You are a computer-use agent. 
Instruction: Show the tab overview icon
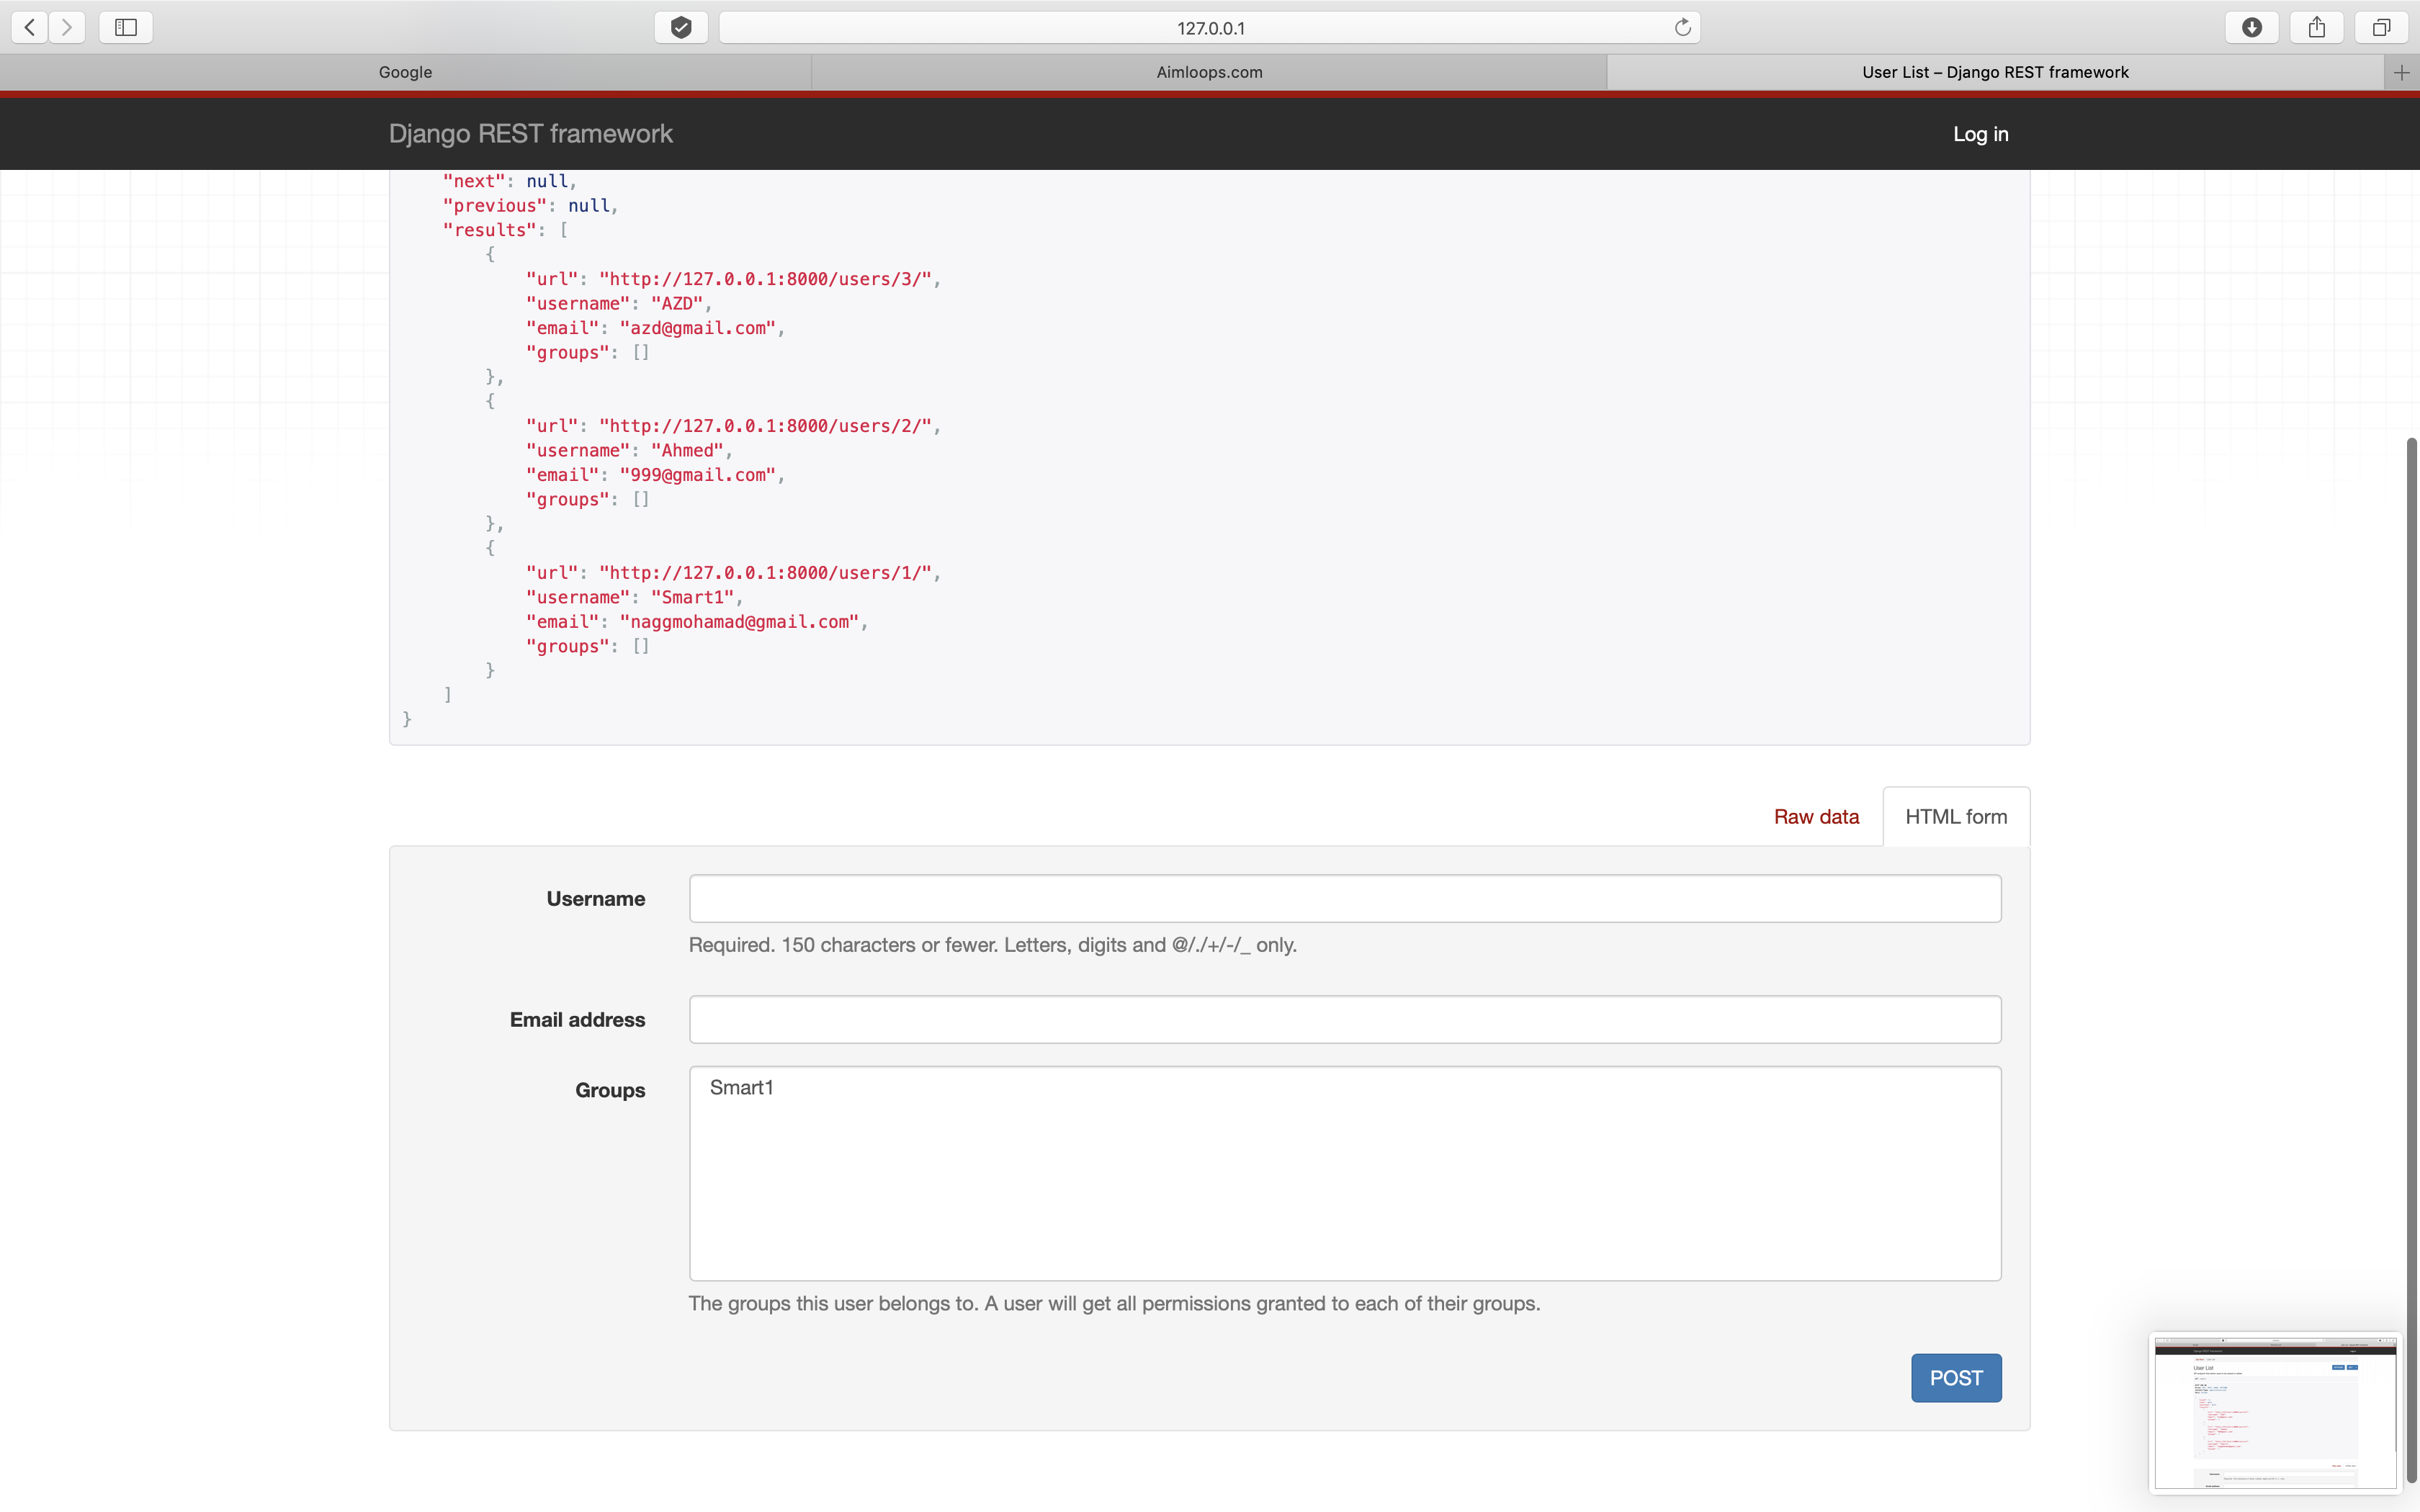2382,27
